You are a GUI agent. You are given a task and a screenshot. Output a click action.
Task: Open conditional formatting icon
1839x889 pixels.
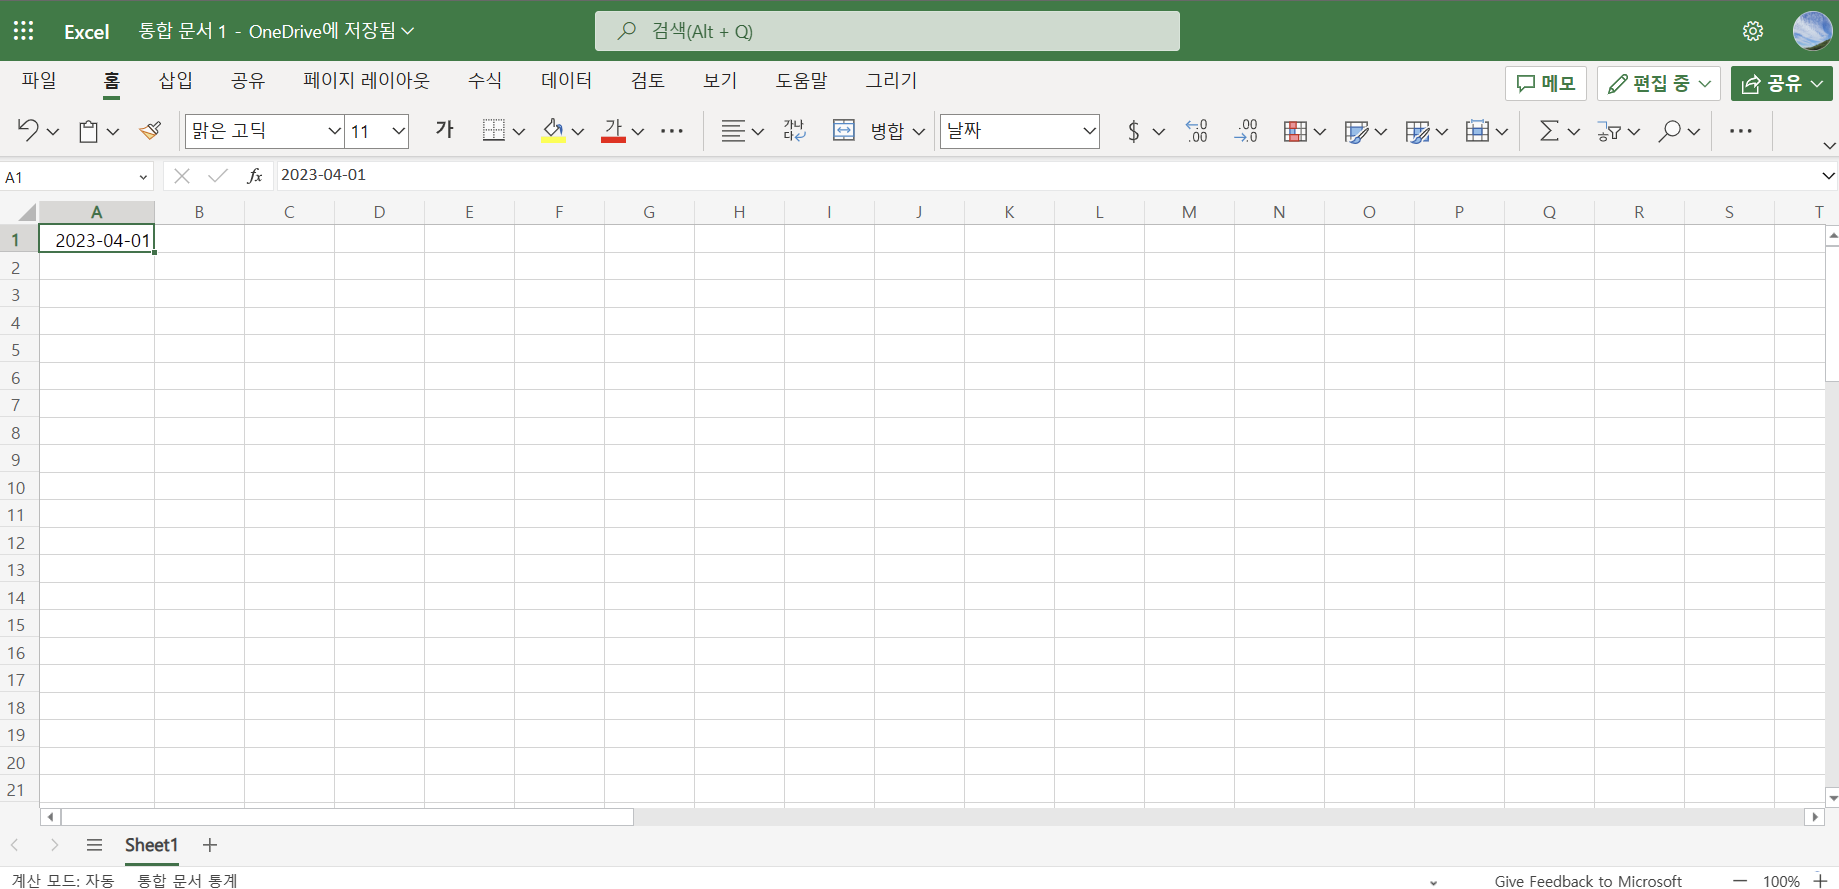[1295, 131]
